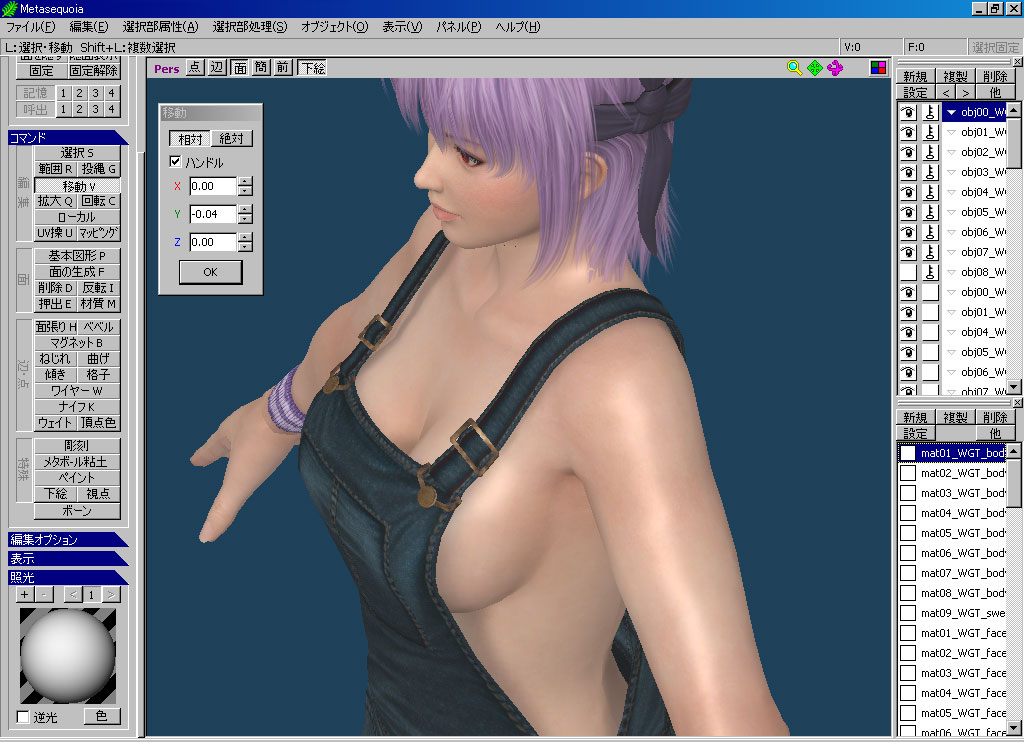1024x742 pixels.
Task: Decrease Y value with spinner down arrow
Action: (x=245, y=219)
